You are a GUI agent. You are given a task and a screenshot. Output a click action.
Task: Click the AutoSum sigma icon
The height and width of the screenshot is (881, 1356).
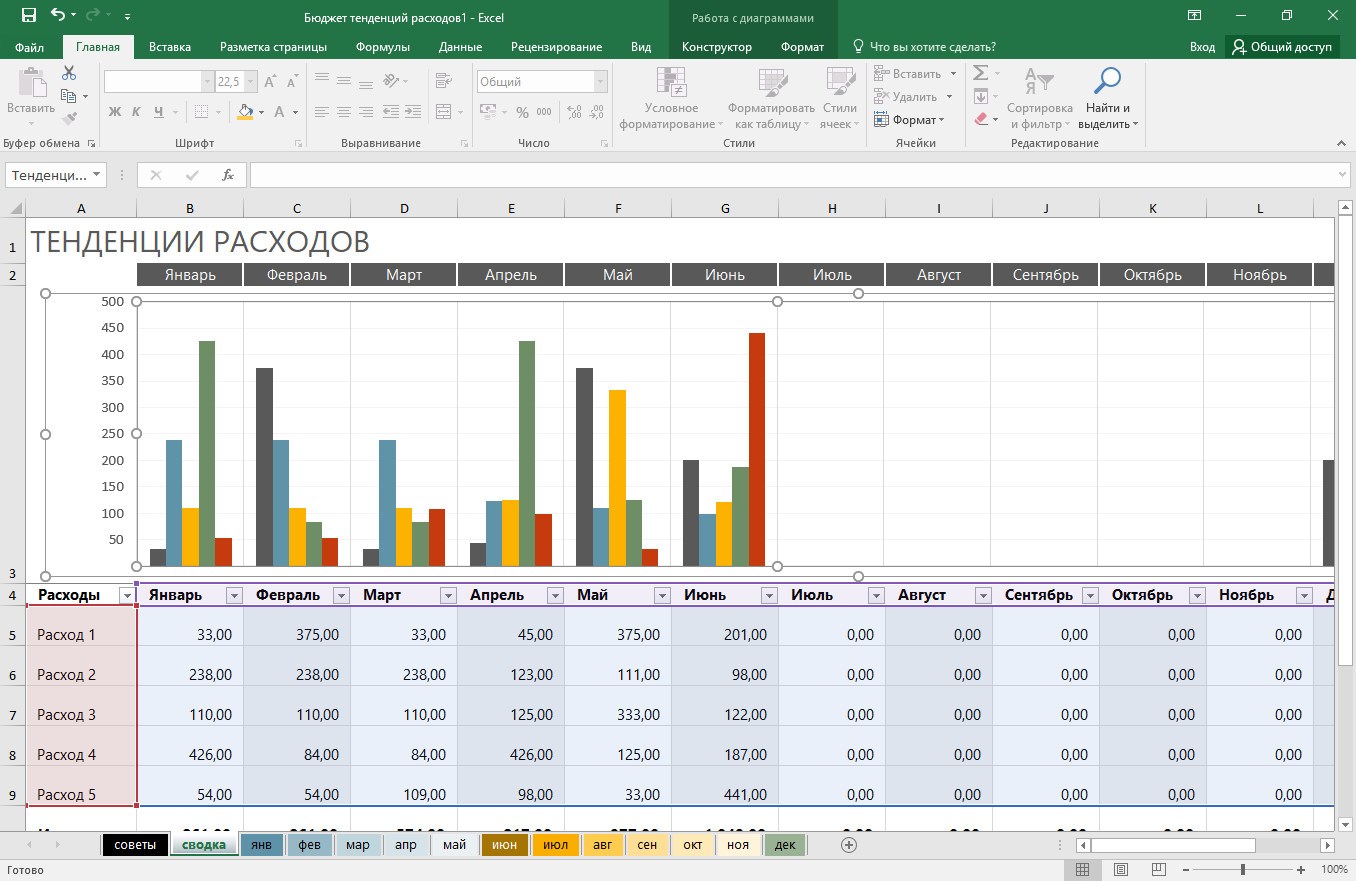point(981,73)
